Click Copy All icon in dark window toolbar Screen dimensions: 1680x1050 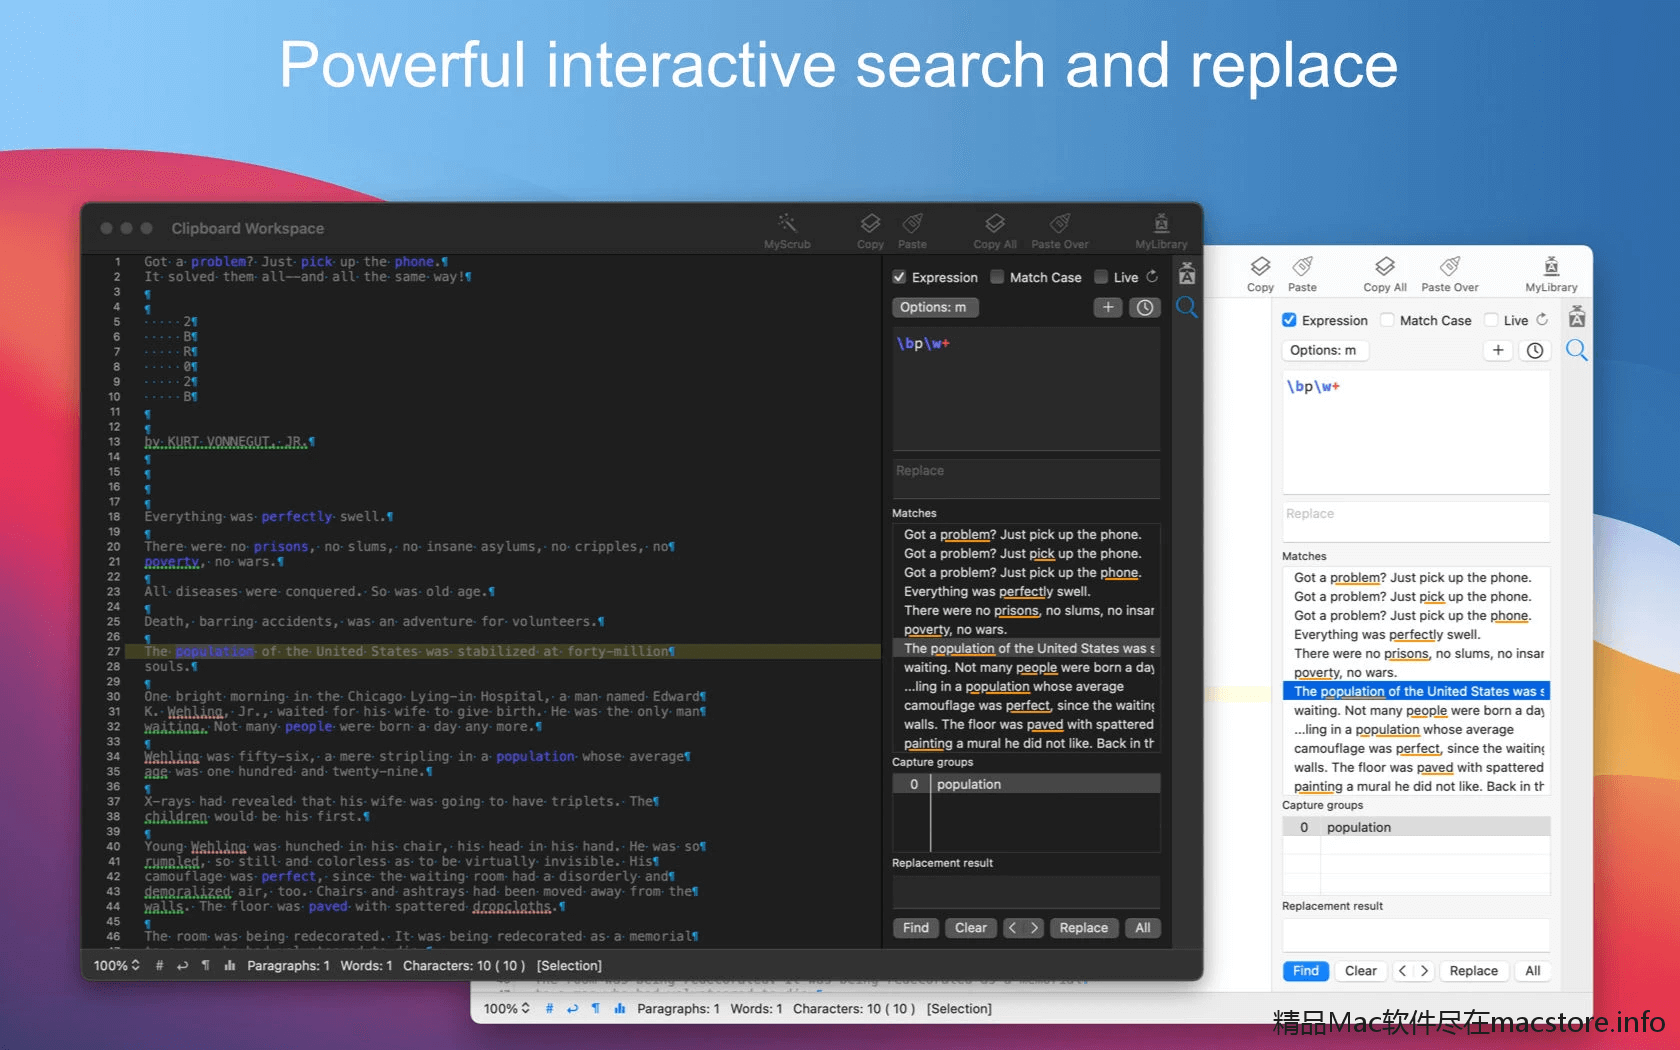pos(994,224)
